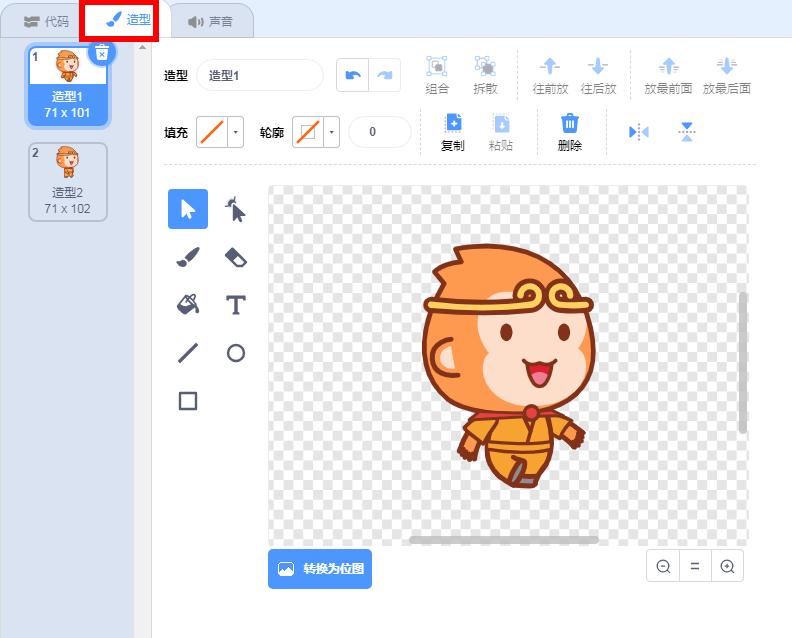Switch to the 声音 (Sounds) tab
The image size is (792, 638).
point(210,21)
